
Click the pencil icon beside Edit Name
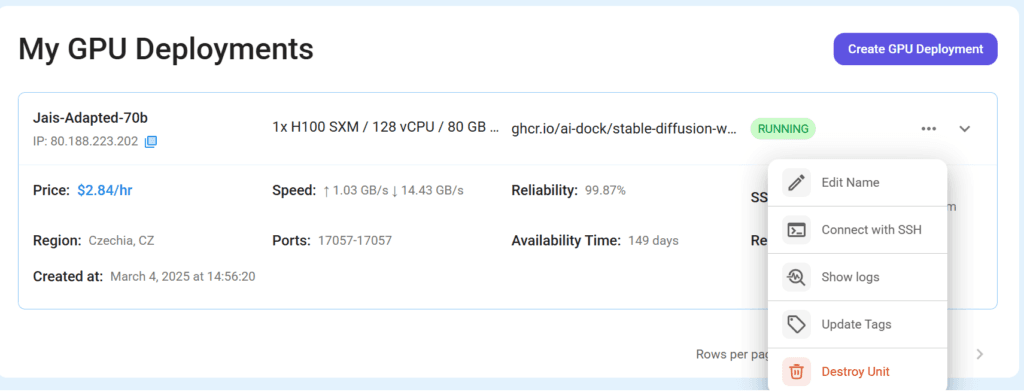pos(796,183)
